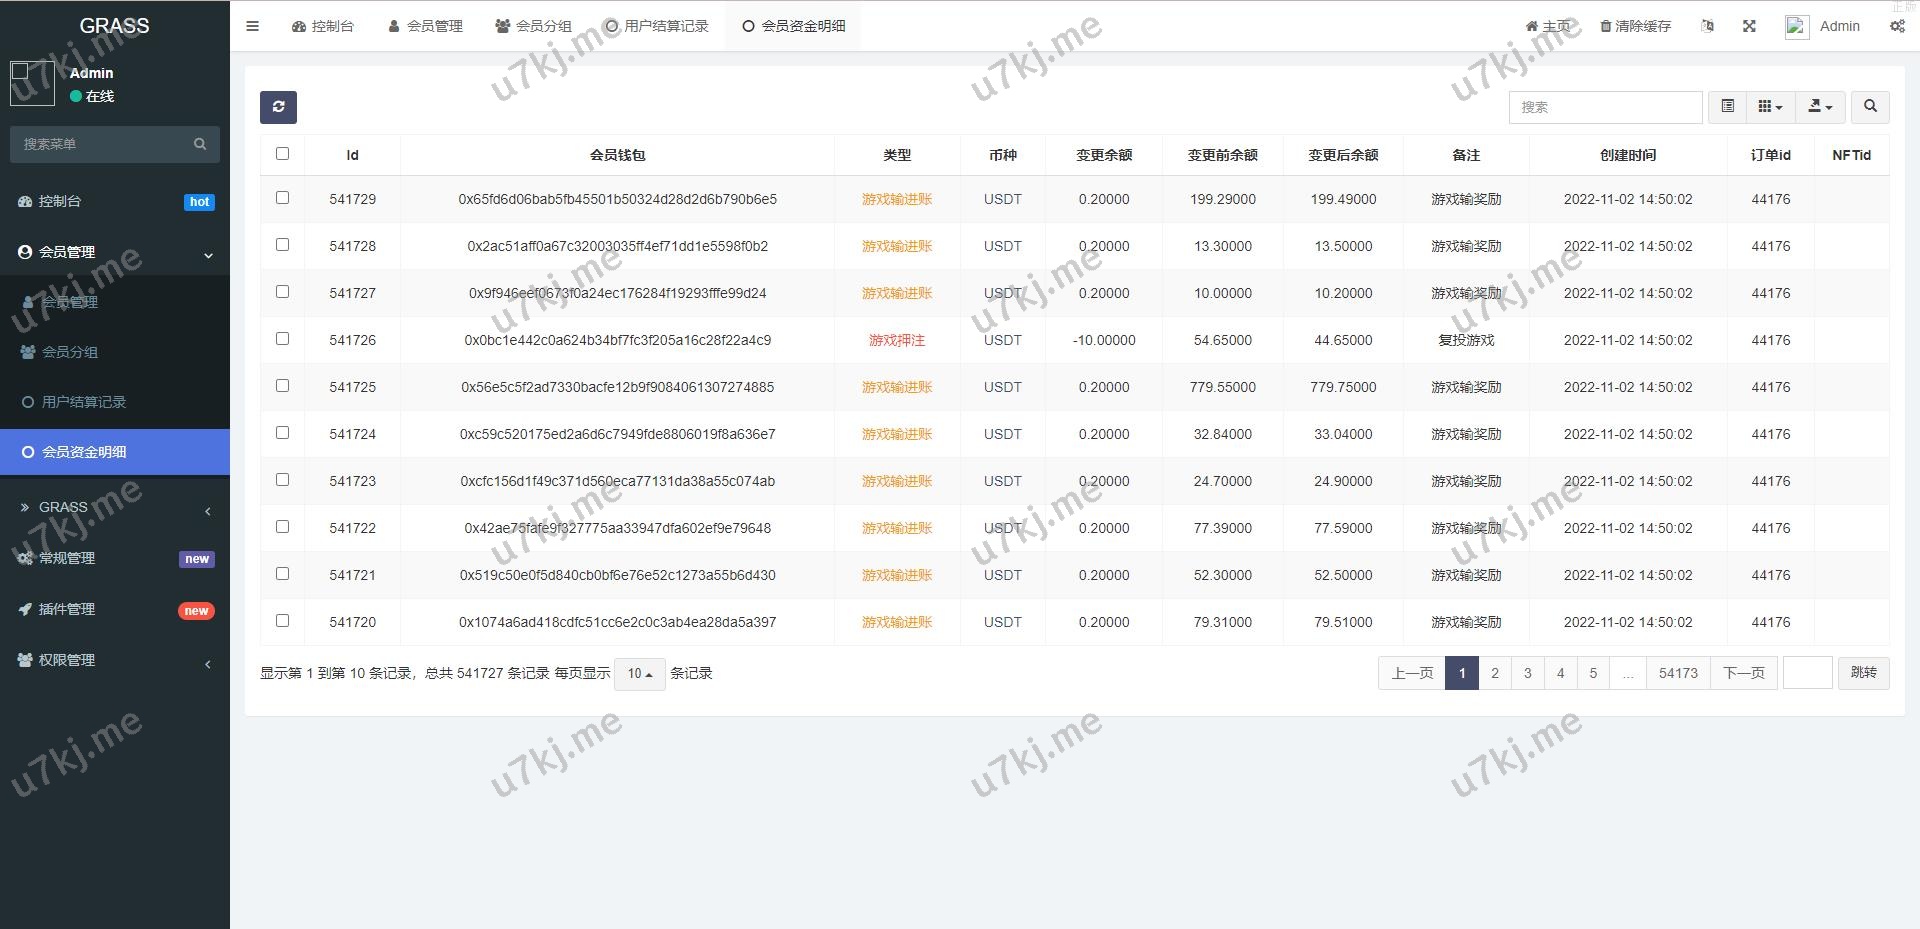Click the 清除缓存 clear cache link

1635,26
